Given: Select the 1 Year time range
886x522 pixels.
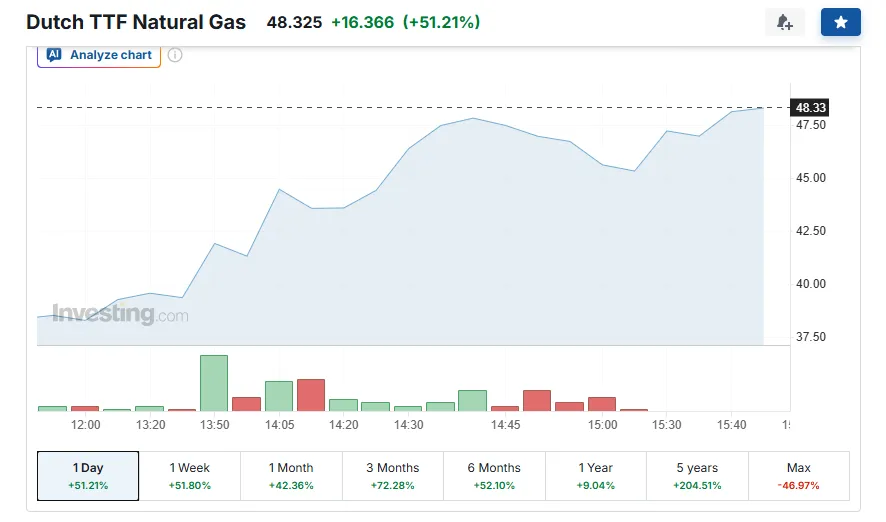Looking at the screenshot, I should click(595, 476).
